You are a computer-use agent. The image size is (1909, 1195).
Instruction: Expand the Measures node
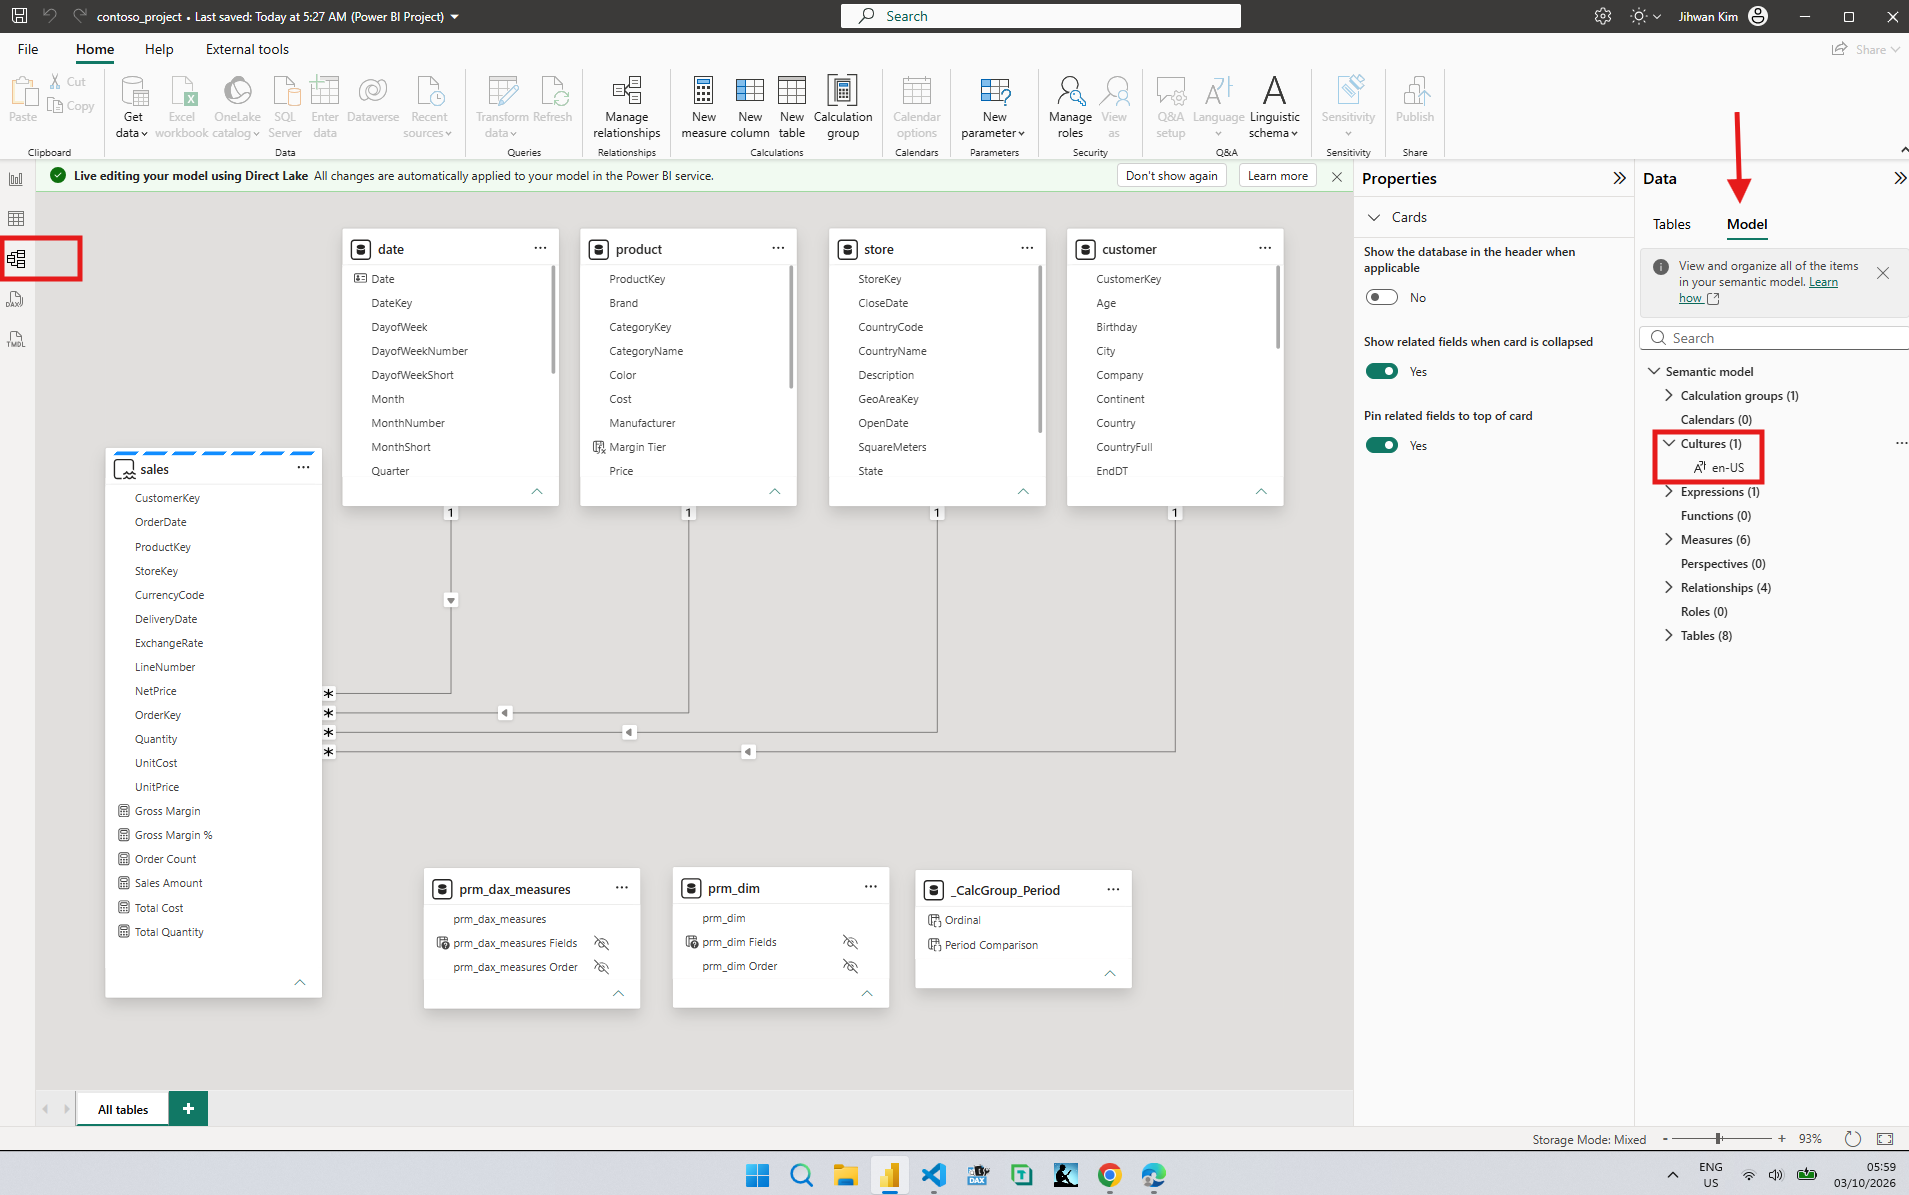1668,539
